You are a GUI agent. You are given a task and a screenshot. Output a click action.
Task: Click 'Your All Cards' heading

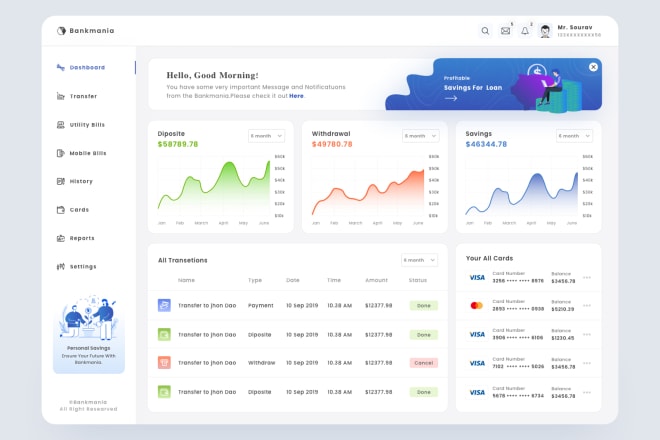pos(490,258)
